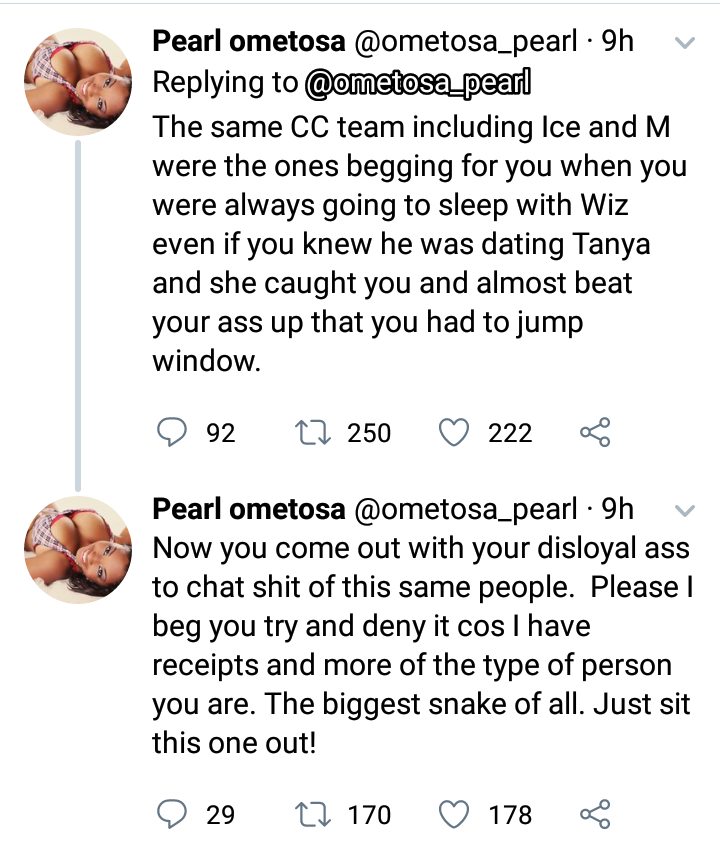Expand the second tweet's options chevron

click(686, 511)
